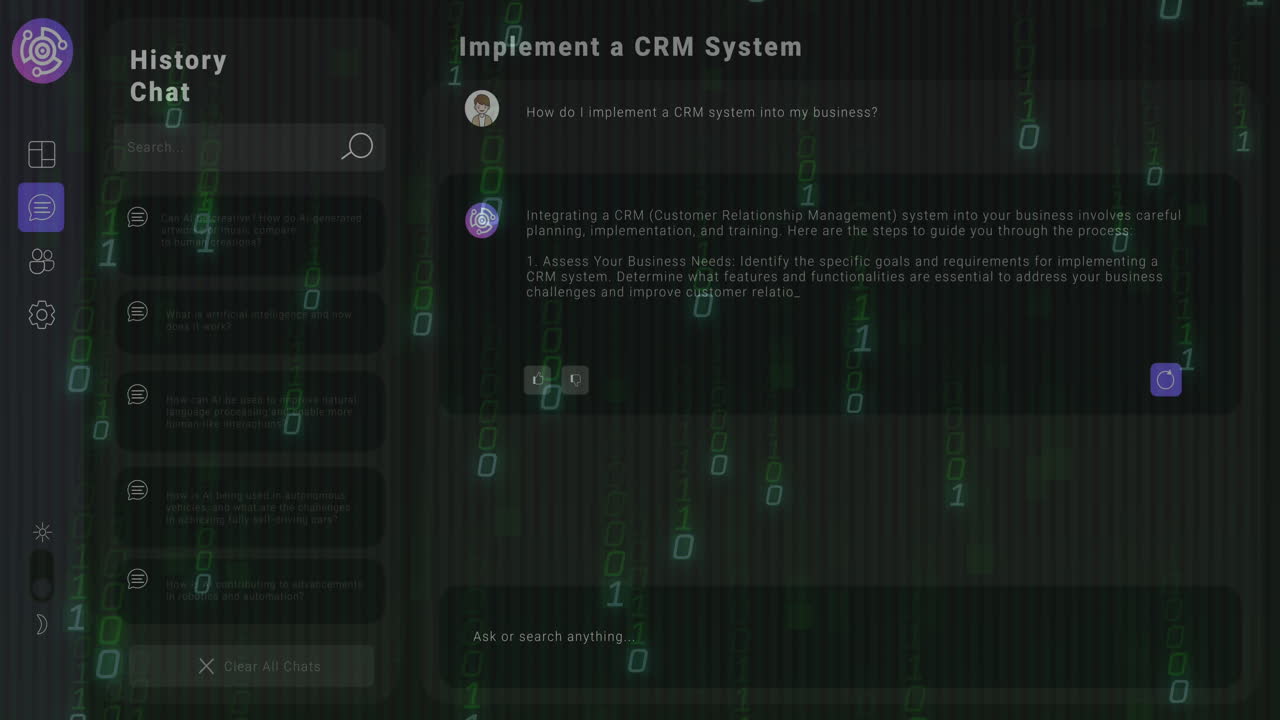
Task: Open the Community/Users section
Action: pyautogui.click(x=41, y=261)
